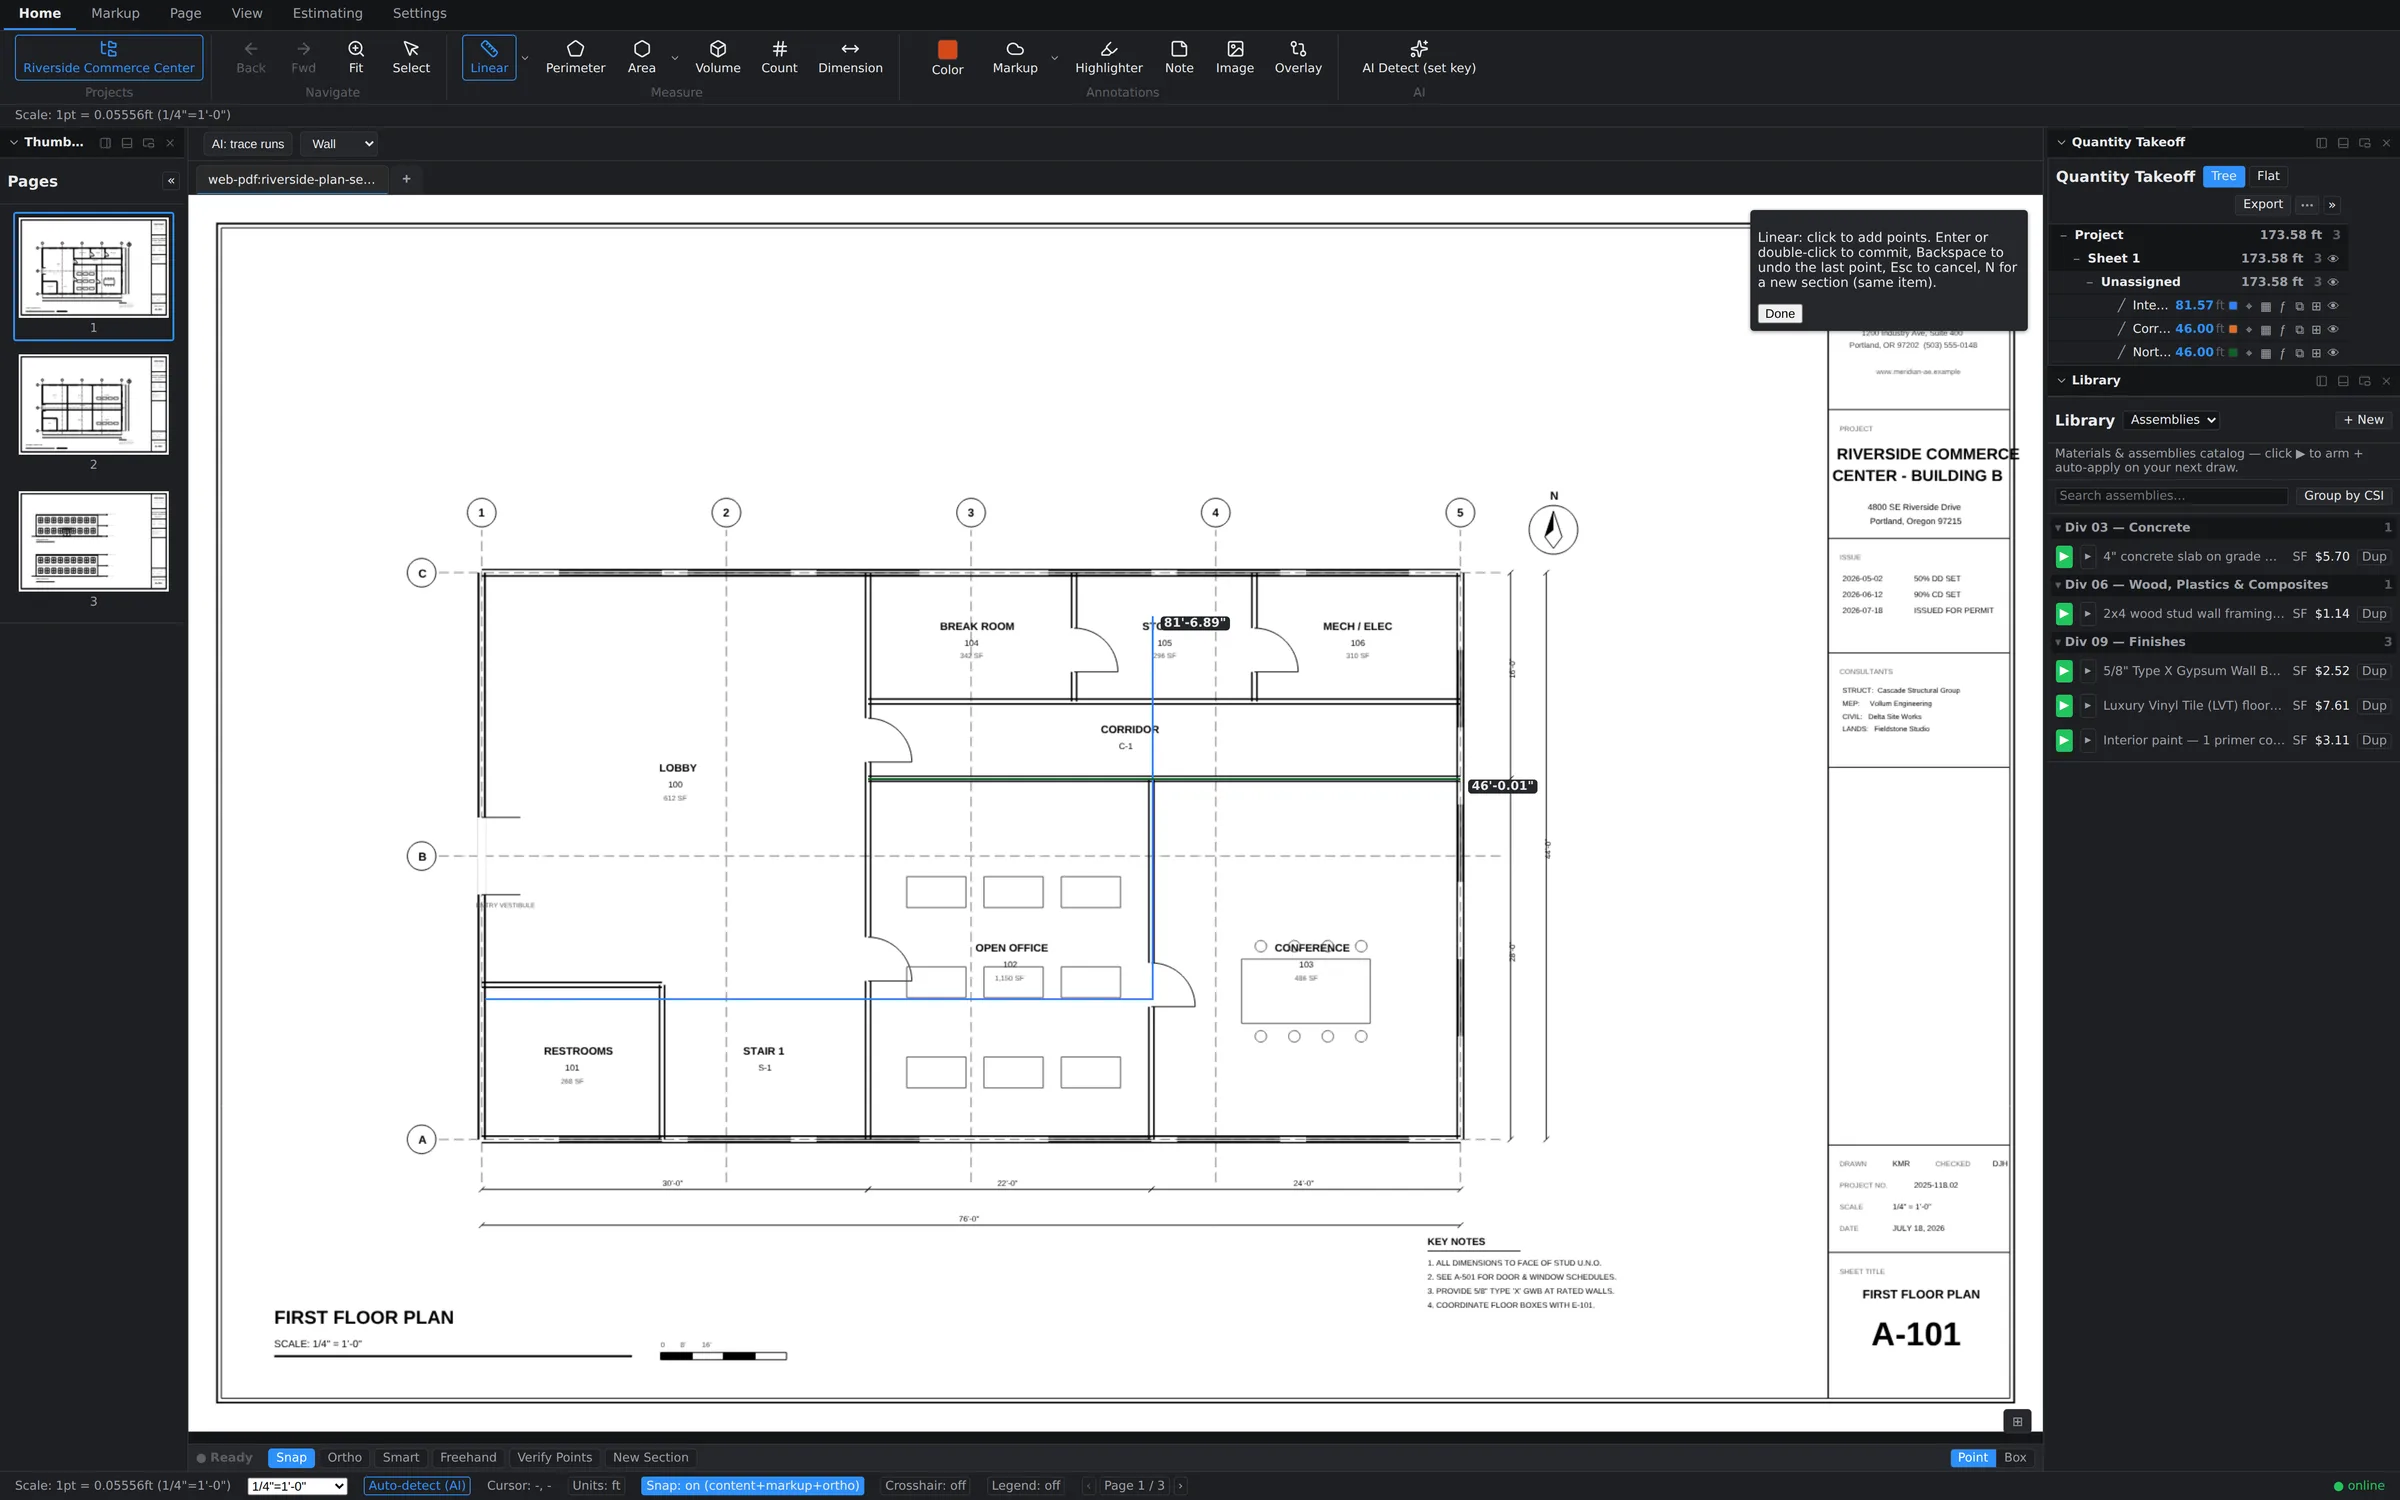2400x1500 pixels.
Task: Pick the Perimeter measure tool
Action: [x=575, y=58]
